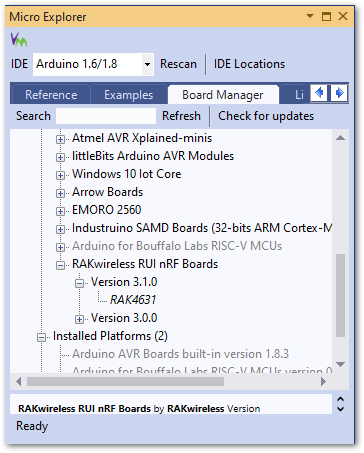Image resolution: width=364 pixels, height=453 pixels.
Task: Click the horizontal scrollbar thumb
Action: (x=125, y=381)
